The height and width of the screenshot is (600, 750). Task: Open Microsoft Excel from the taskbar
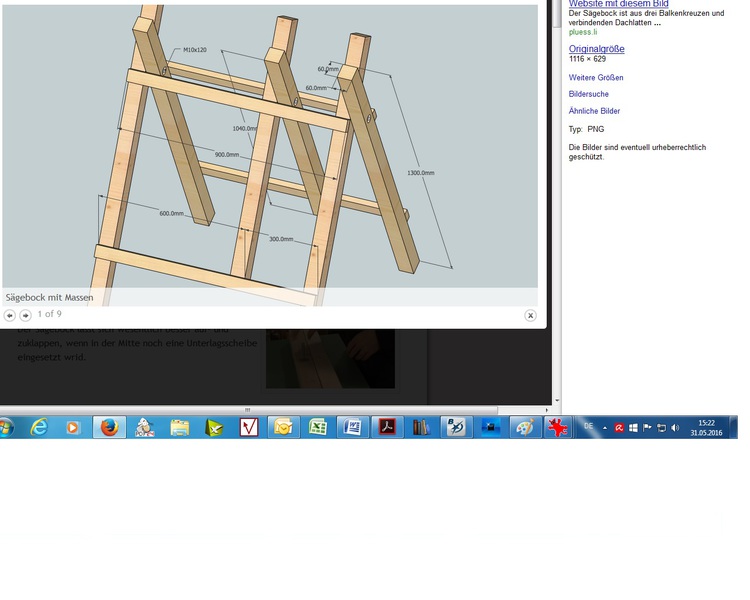click(318, 427)
